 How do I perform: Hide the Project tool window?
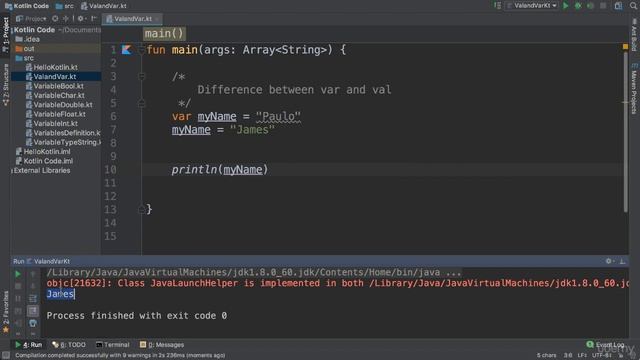pos(94,19)
